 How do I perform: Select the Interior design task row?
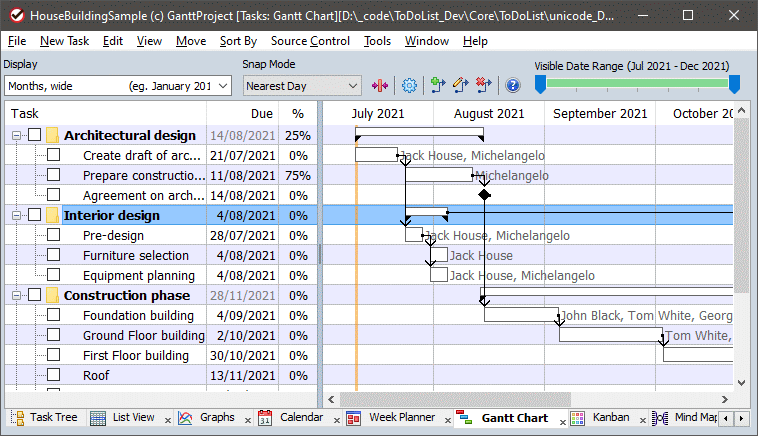point(111,215)
